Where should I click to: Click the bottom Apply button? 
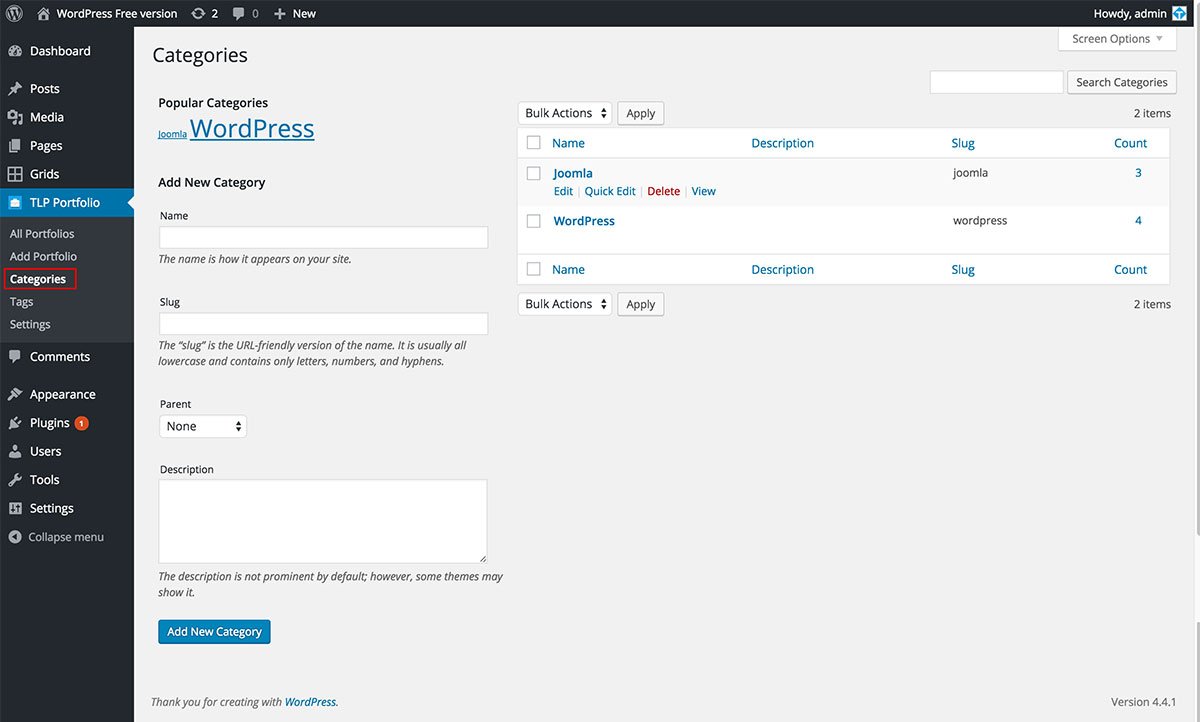641,304
